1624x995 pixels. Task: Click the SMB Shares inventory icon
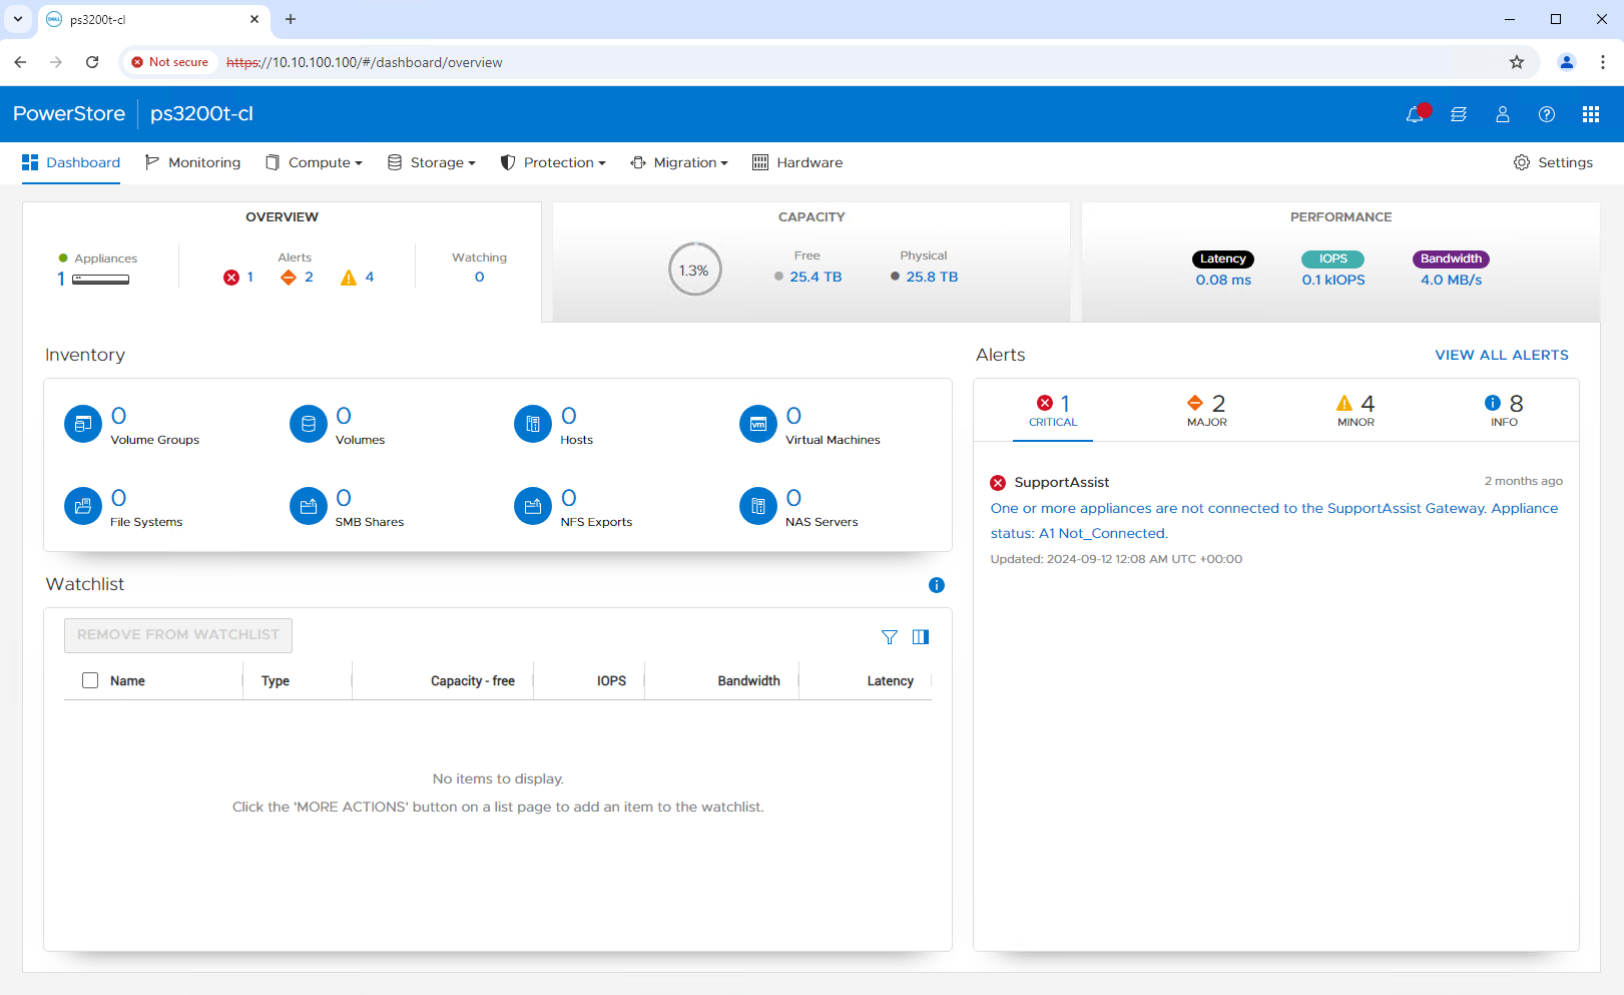[x=308, y=506]
